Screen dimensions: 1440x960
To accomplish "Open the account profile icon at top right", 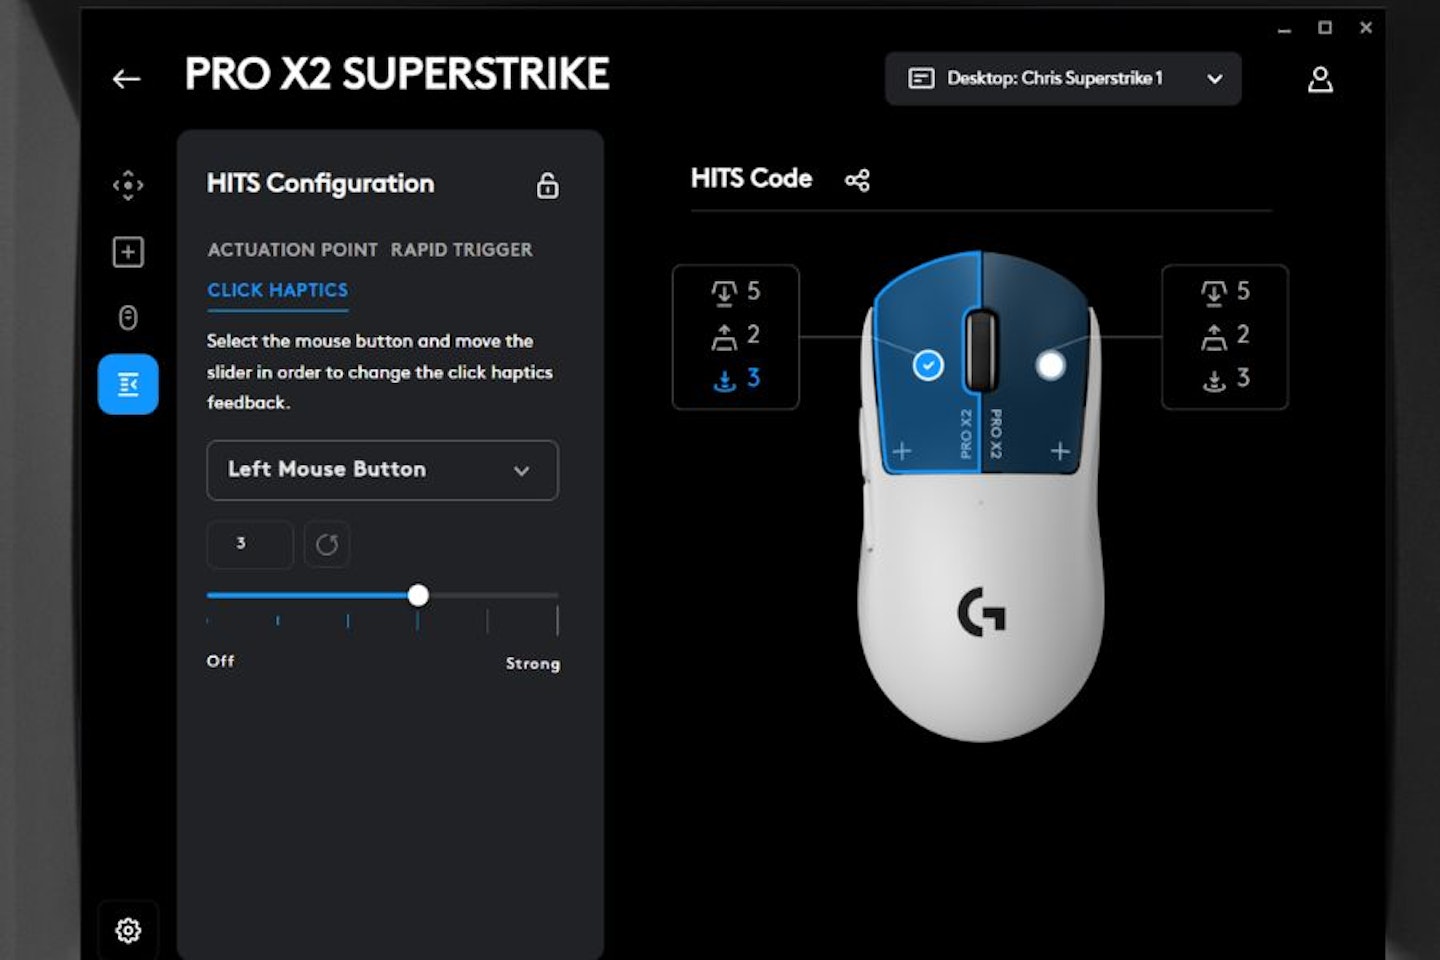I will coord(1321,79).
